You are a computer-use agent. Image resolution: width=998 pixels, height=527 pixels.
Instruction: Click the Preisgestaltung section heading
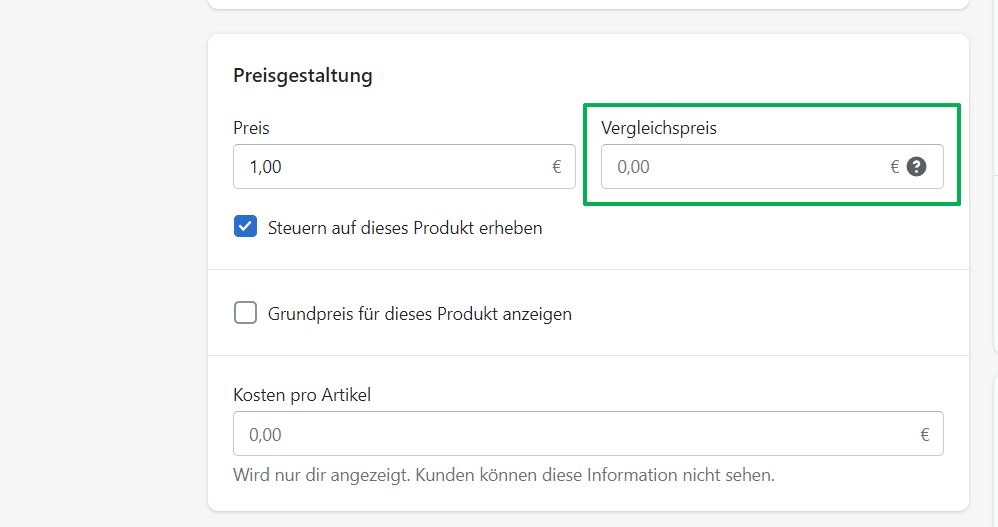tap(302, 76)
